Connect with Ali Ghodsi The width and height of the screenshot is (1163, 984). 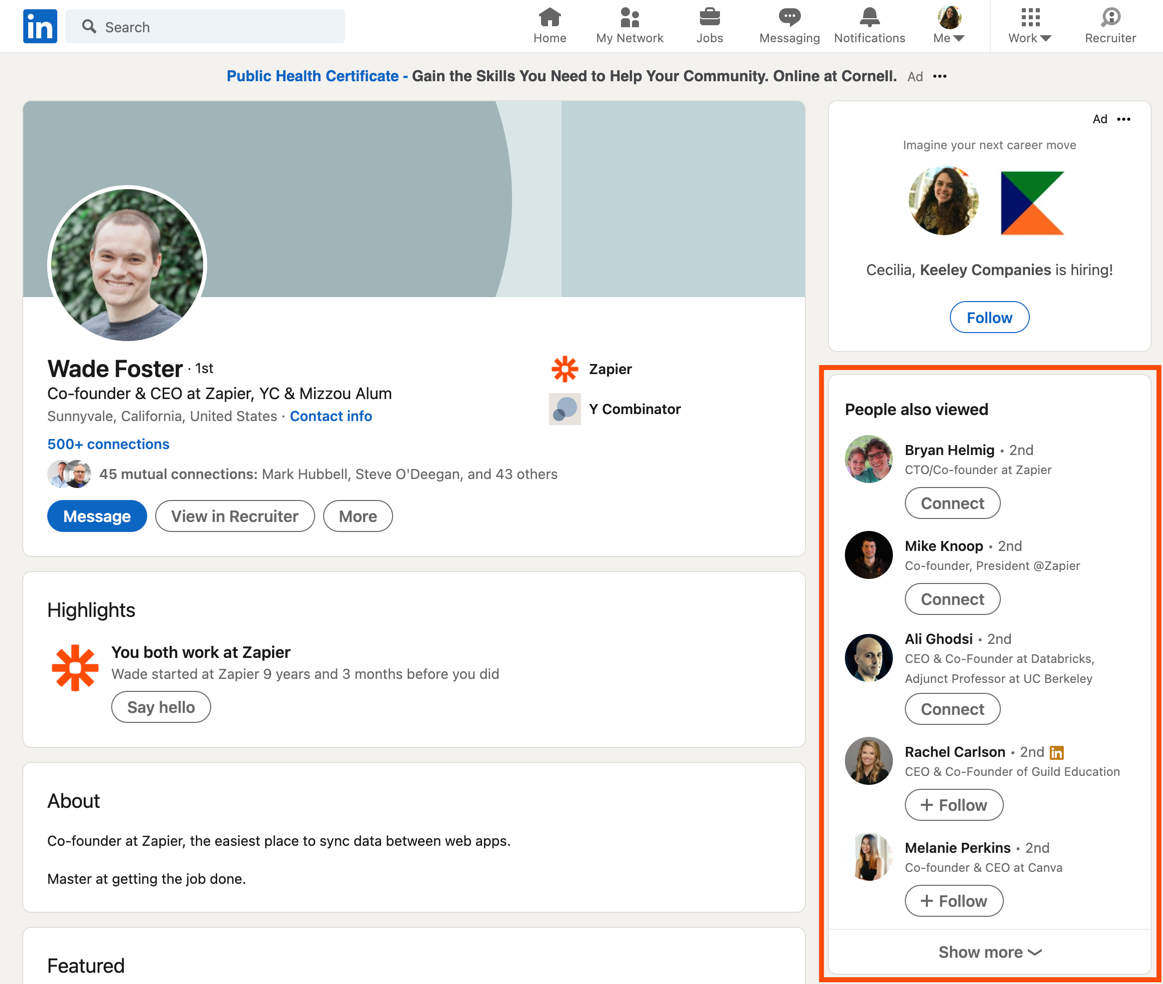click(952, 709)
